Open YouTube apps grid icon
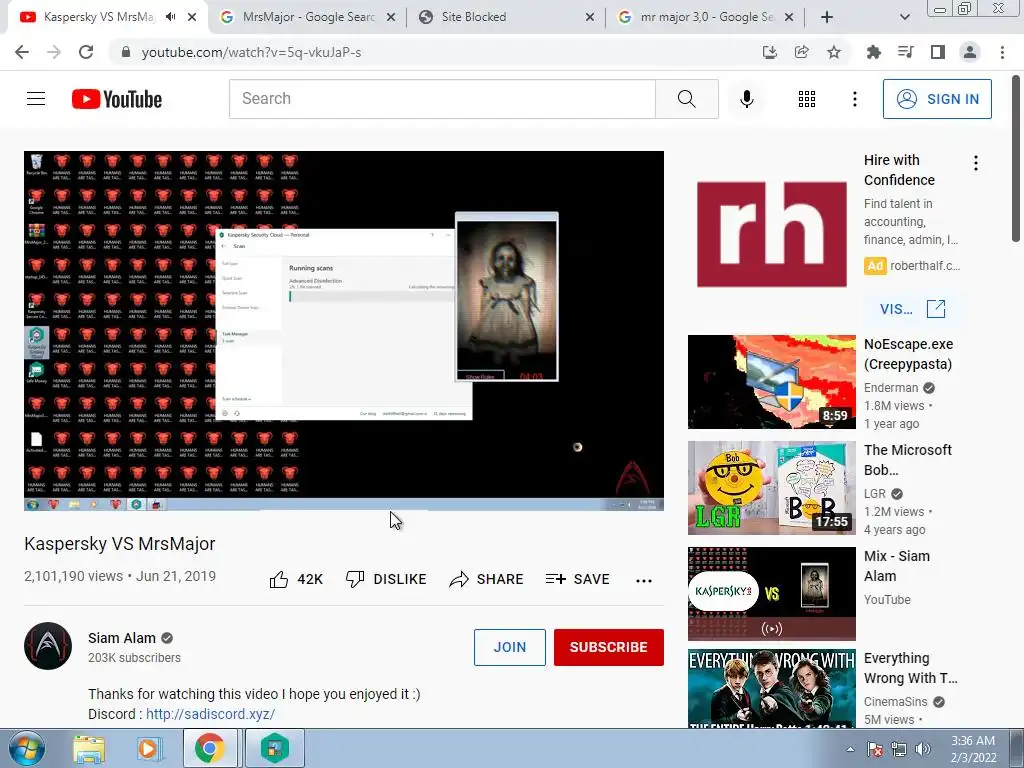This screenshot has height=768, width=1024. pyautogui.click(x=807, y=99)
